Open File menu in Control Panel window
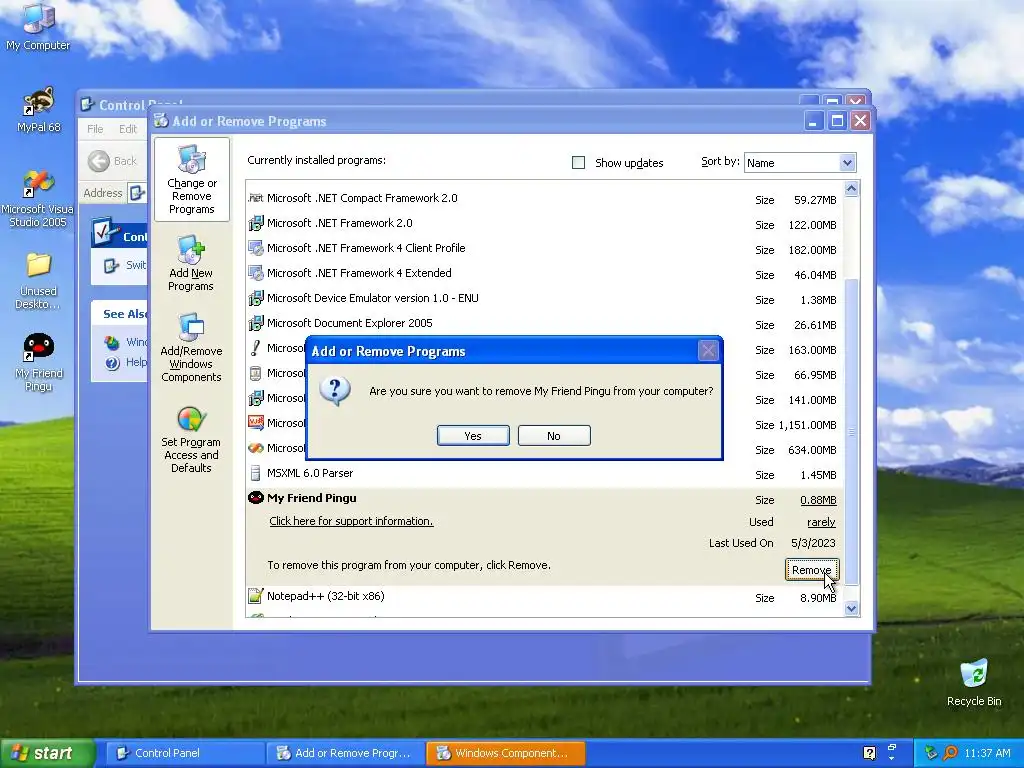 [x=95, y=129]
